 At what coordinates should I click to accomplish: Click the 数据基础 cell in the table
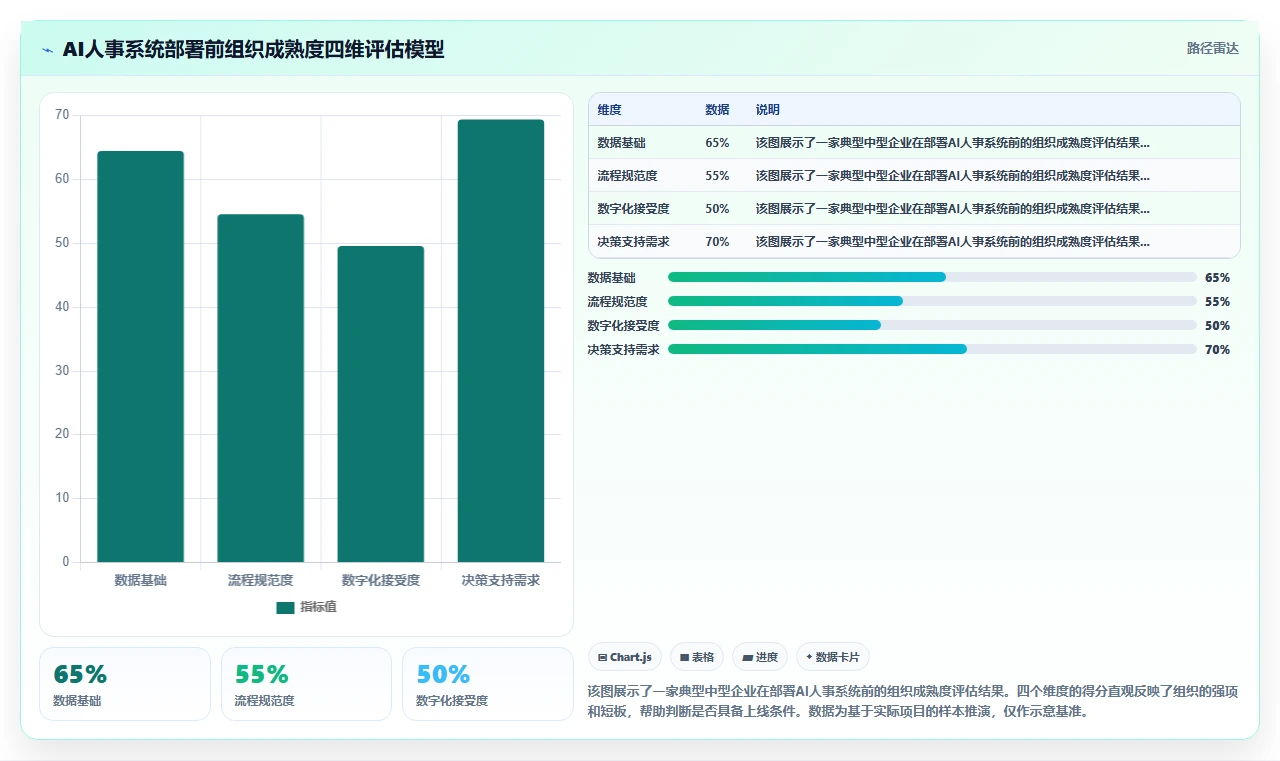(x=621, y=143)
